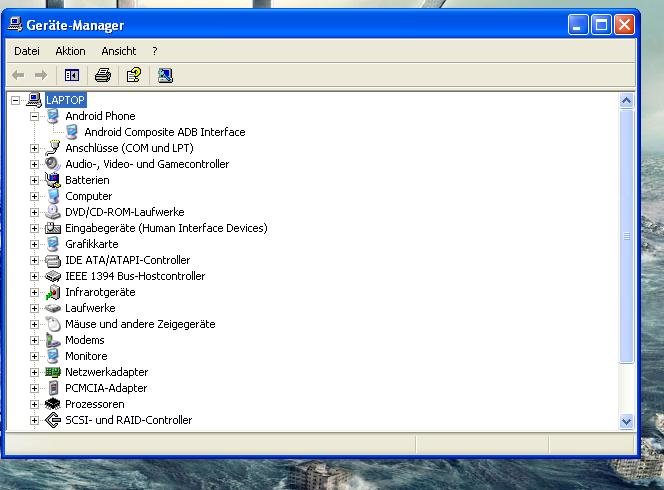The width and height of the screenshot is (664, 490).
Task: Expand the Batterien node
Action: point(34,180)
